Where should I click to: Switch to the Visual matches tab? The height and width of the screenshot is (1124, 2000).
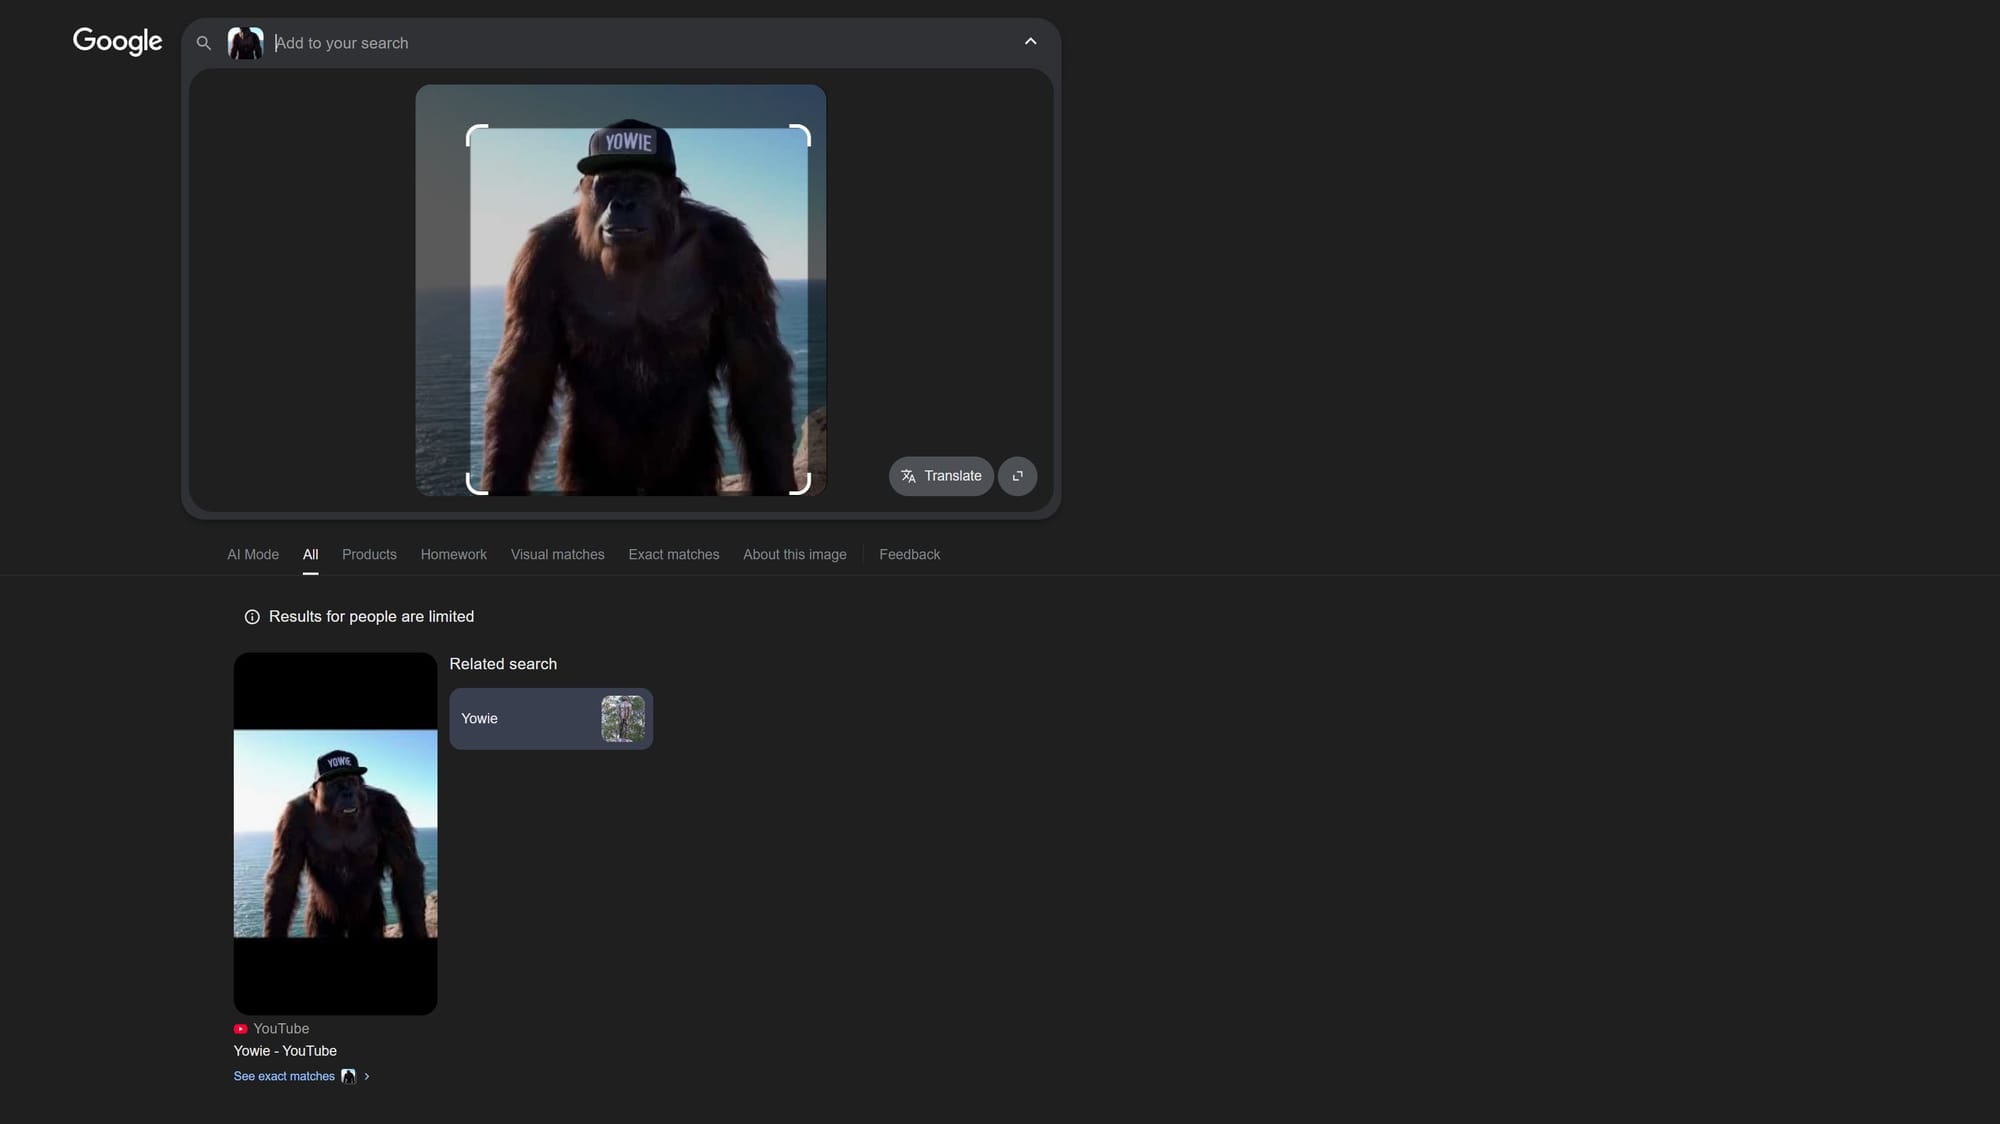point(557,554)
